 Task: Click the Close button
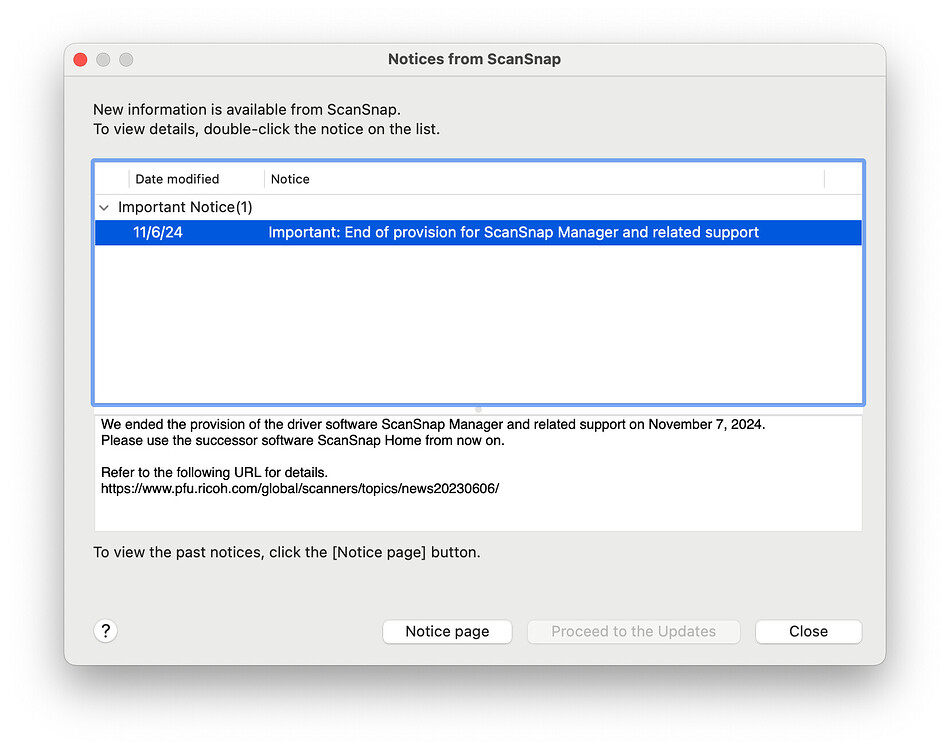coord(808,631)
